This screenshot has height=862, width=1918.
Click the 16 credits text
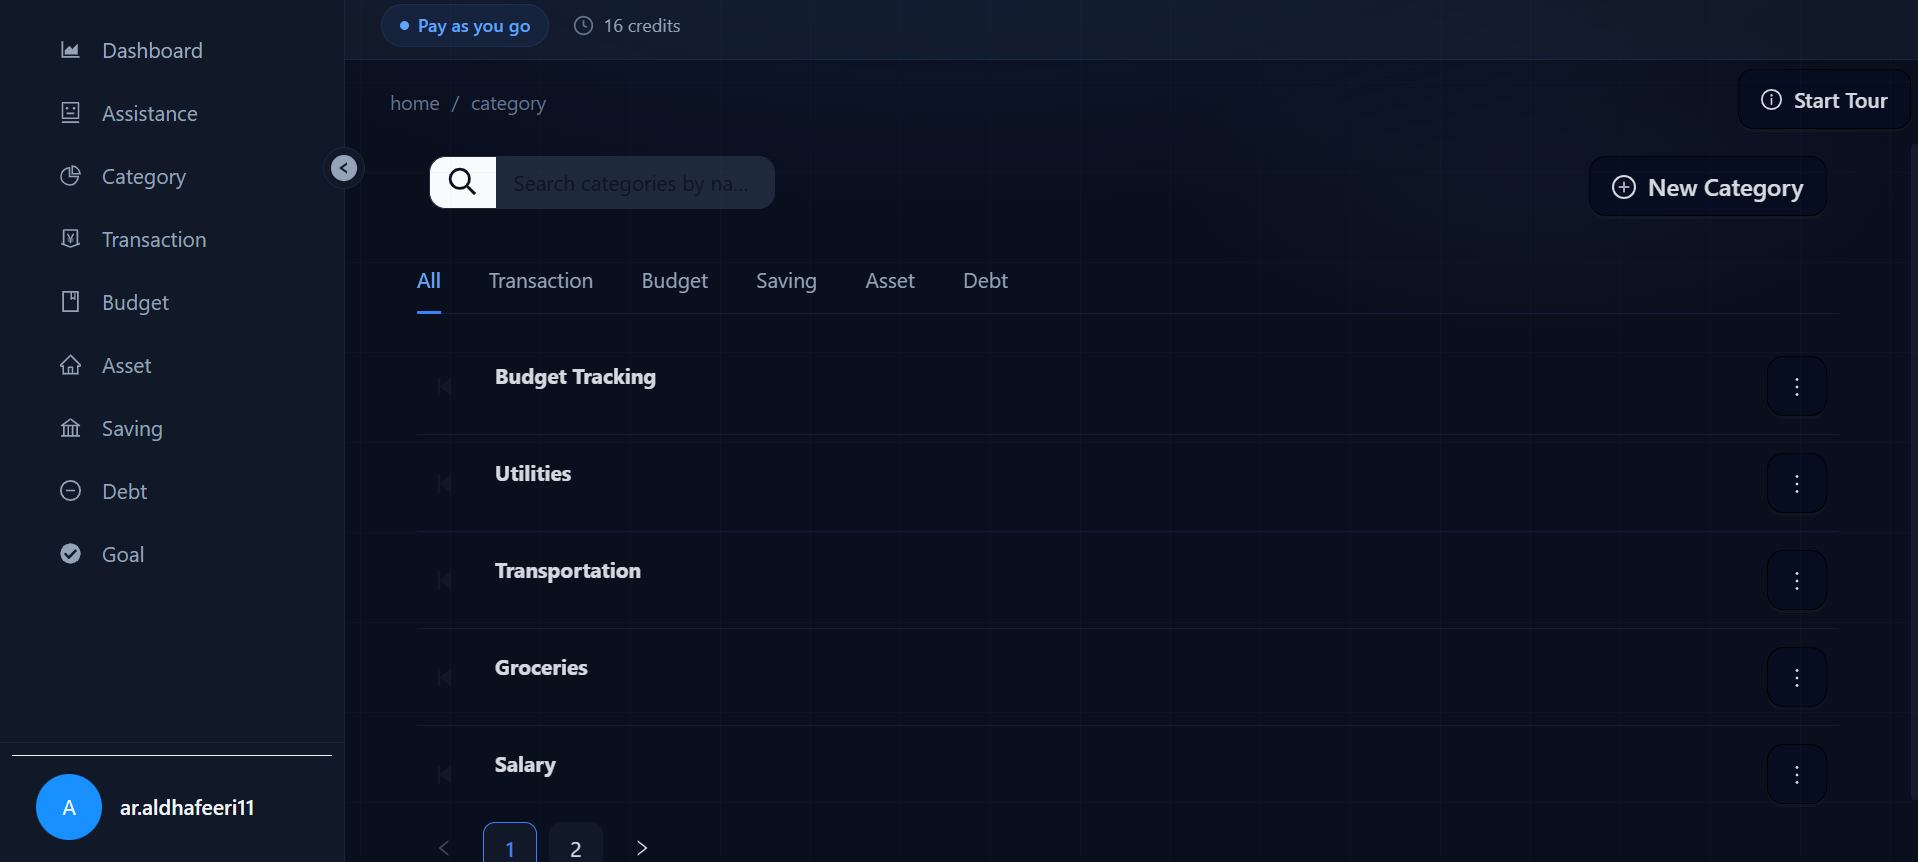(x=642, y=26)
